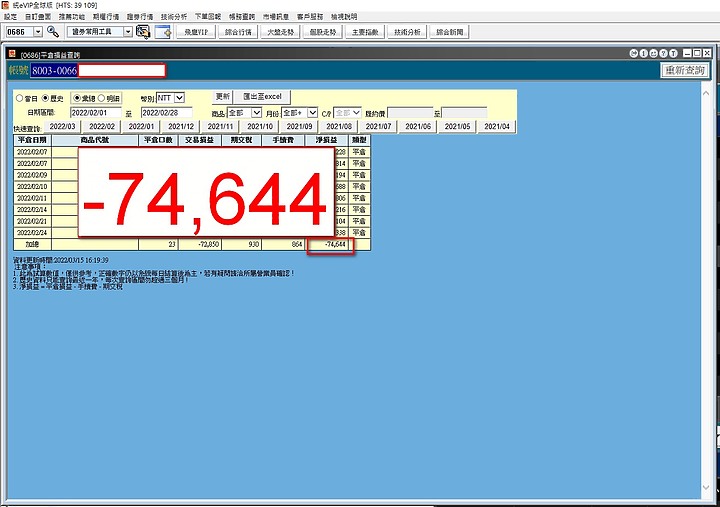
Task: Open the 帳務查詢 menu
Action: (x=242, y=17)
